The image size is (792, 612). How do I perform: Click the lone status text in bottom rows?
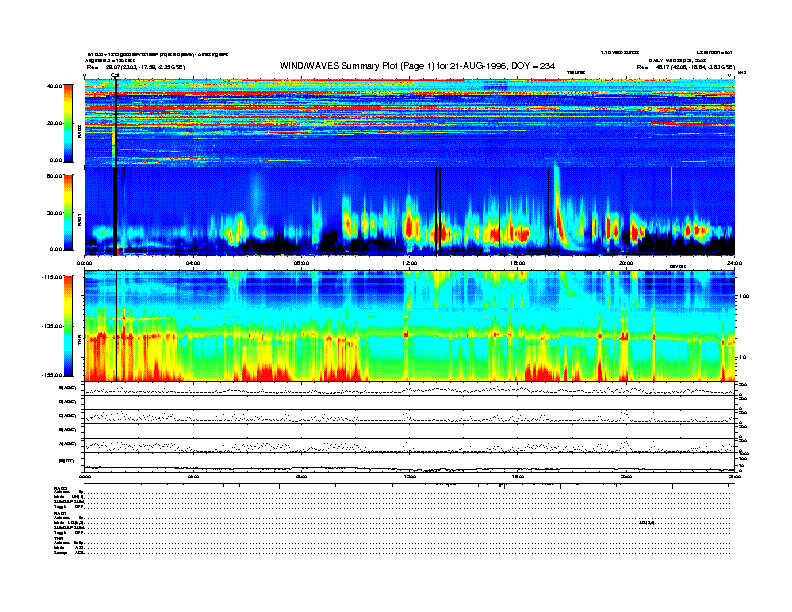(645, 523)
